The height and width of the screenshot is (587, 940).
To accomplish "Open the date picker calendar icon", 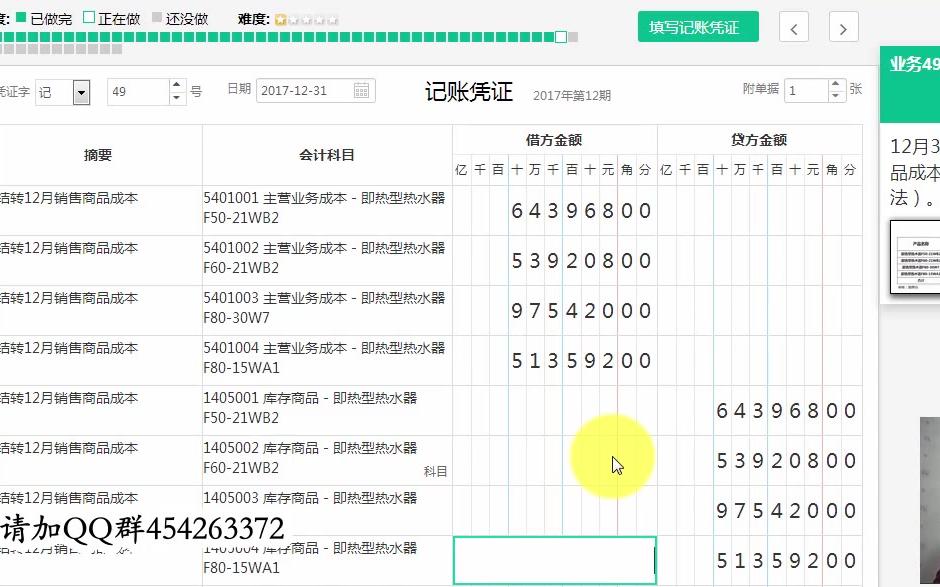I will coord(362,90).
